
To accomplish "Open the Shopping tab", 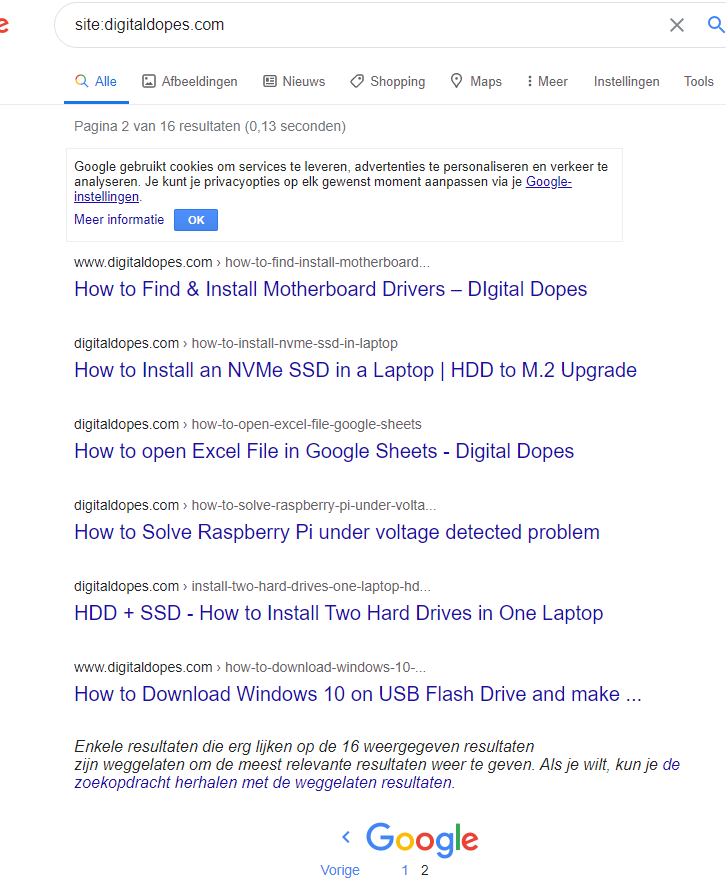I will click(387, 81).
